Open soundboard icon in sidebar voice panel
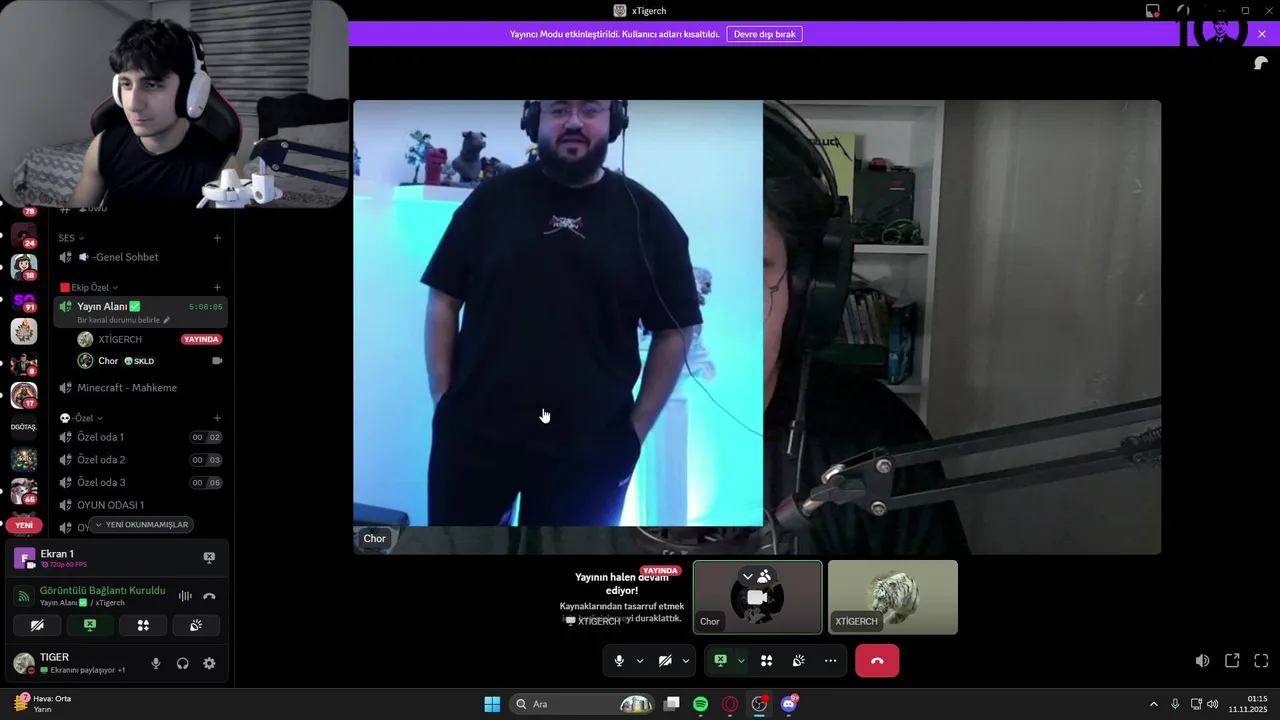Screen dimensions: 1280x720 click(196, 625)
